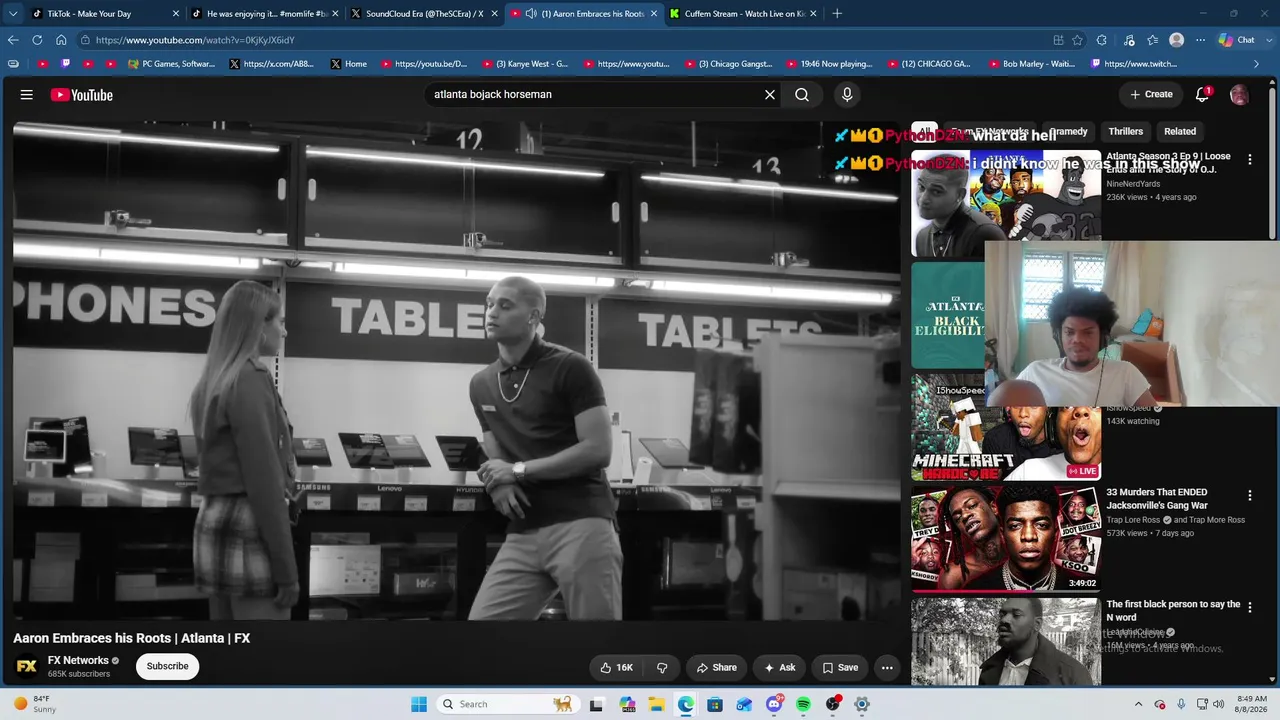Click the Windows taskbar Search box
This screenshot has width=1280, height=720.
pos(507,704)
